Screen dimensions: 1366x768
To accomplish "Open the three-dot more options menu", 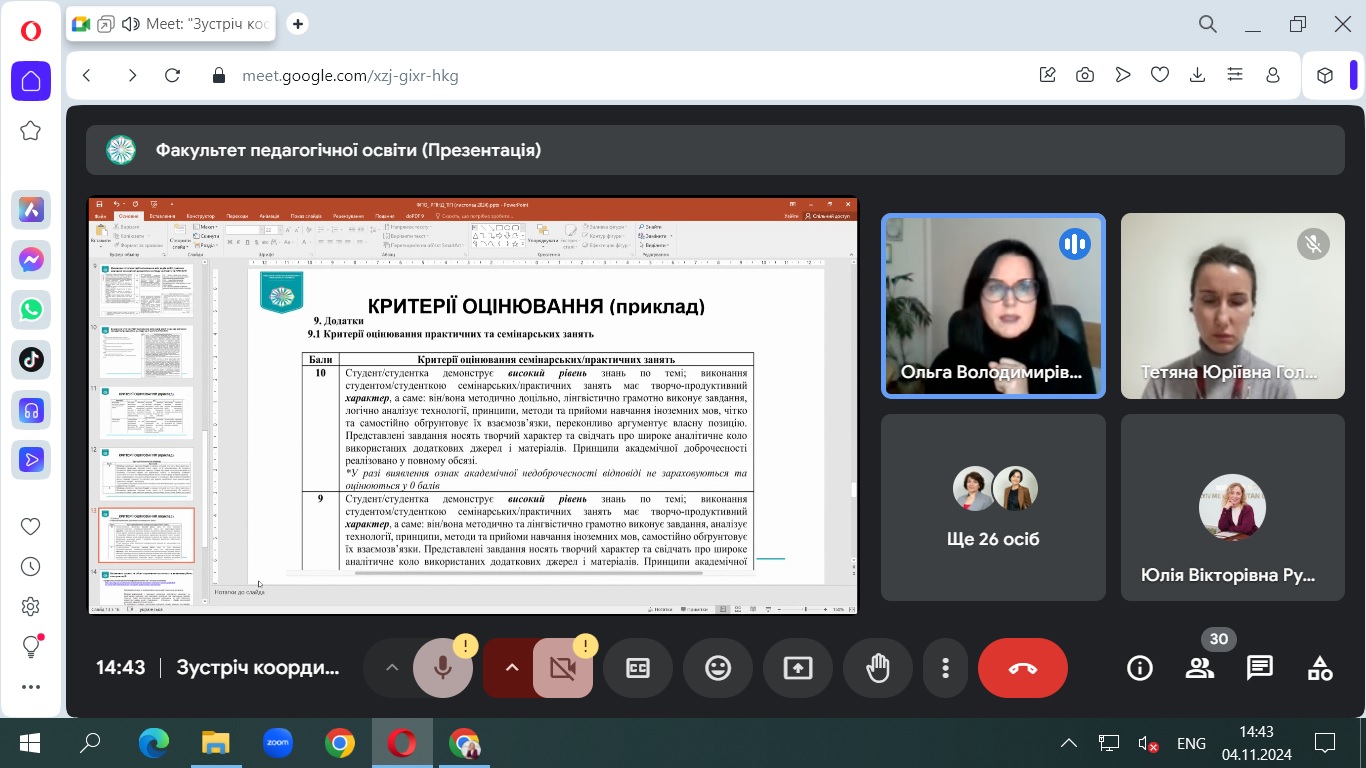I will coord(945,668).
